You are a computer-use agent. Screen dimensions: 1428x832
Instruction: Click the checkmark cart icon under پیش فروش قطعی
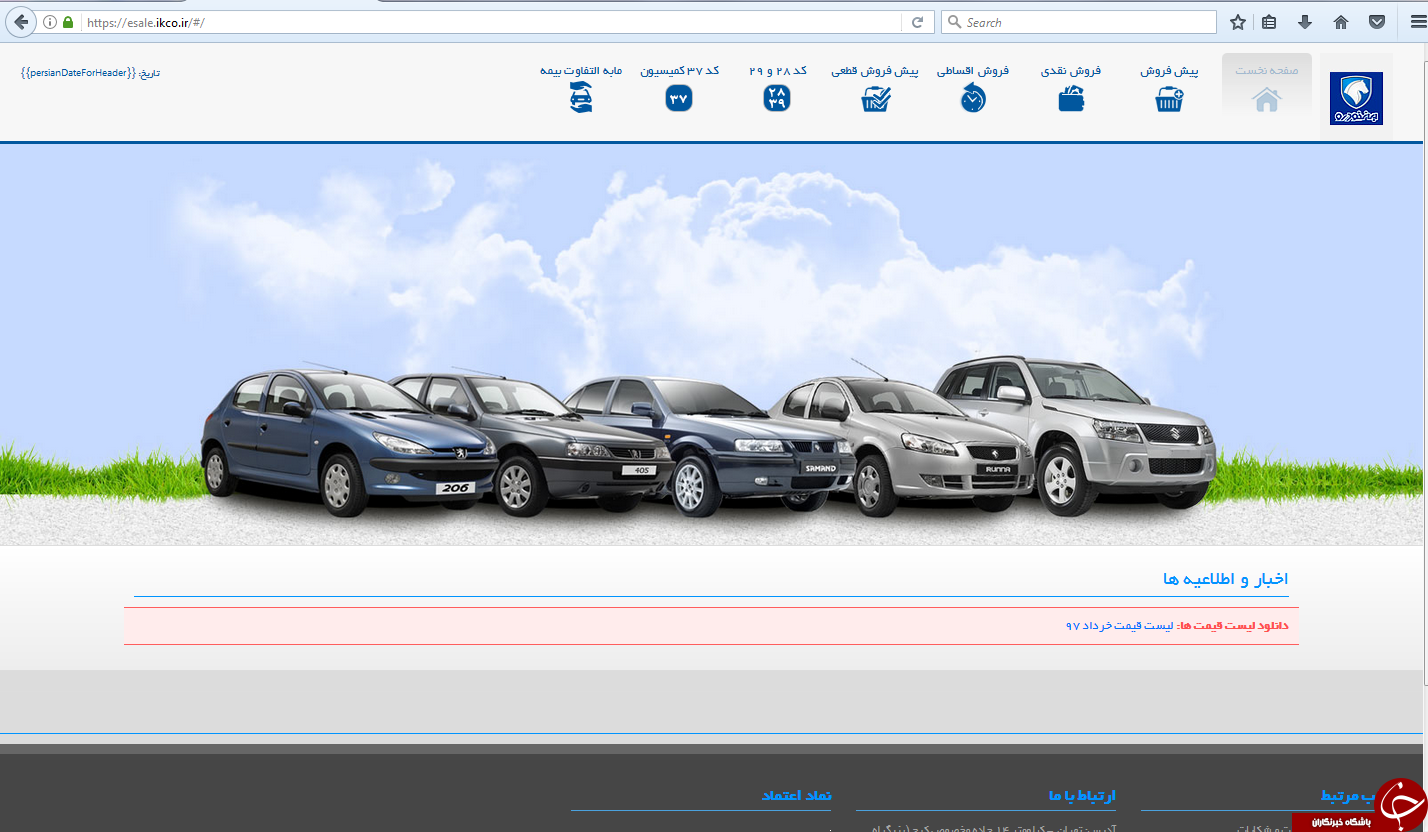click(x=875, y=99)
